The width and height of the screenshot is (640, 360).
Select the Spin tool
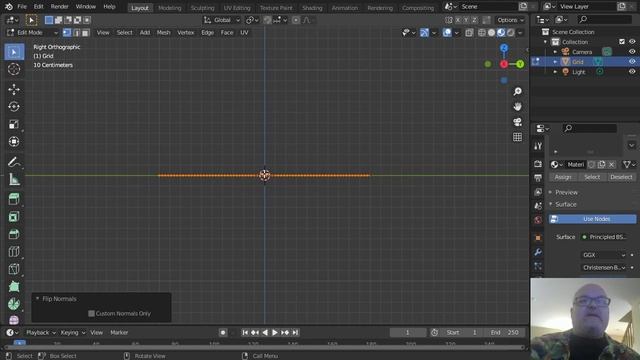14,304
